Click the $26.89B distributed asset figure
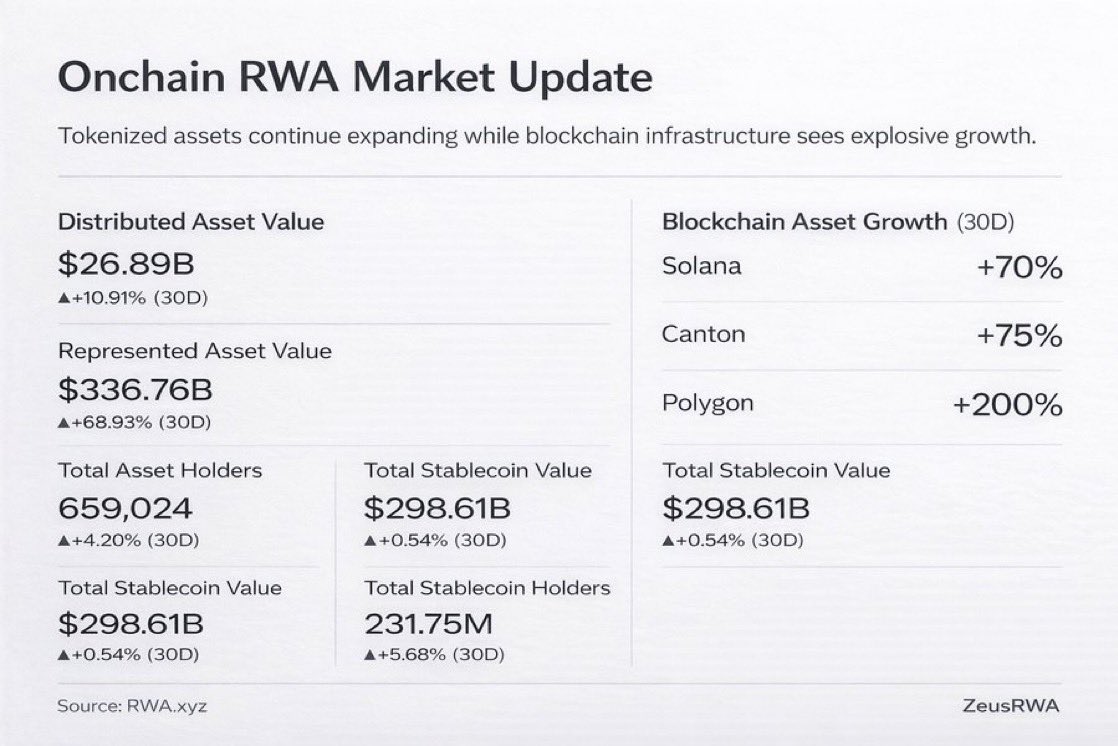 tap(125, 265)
